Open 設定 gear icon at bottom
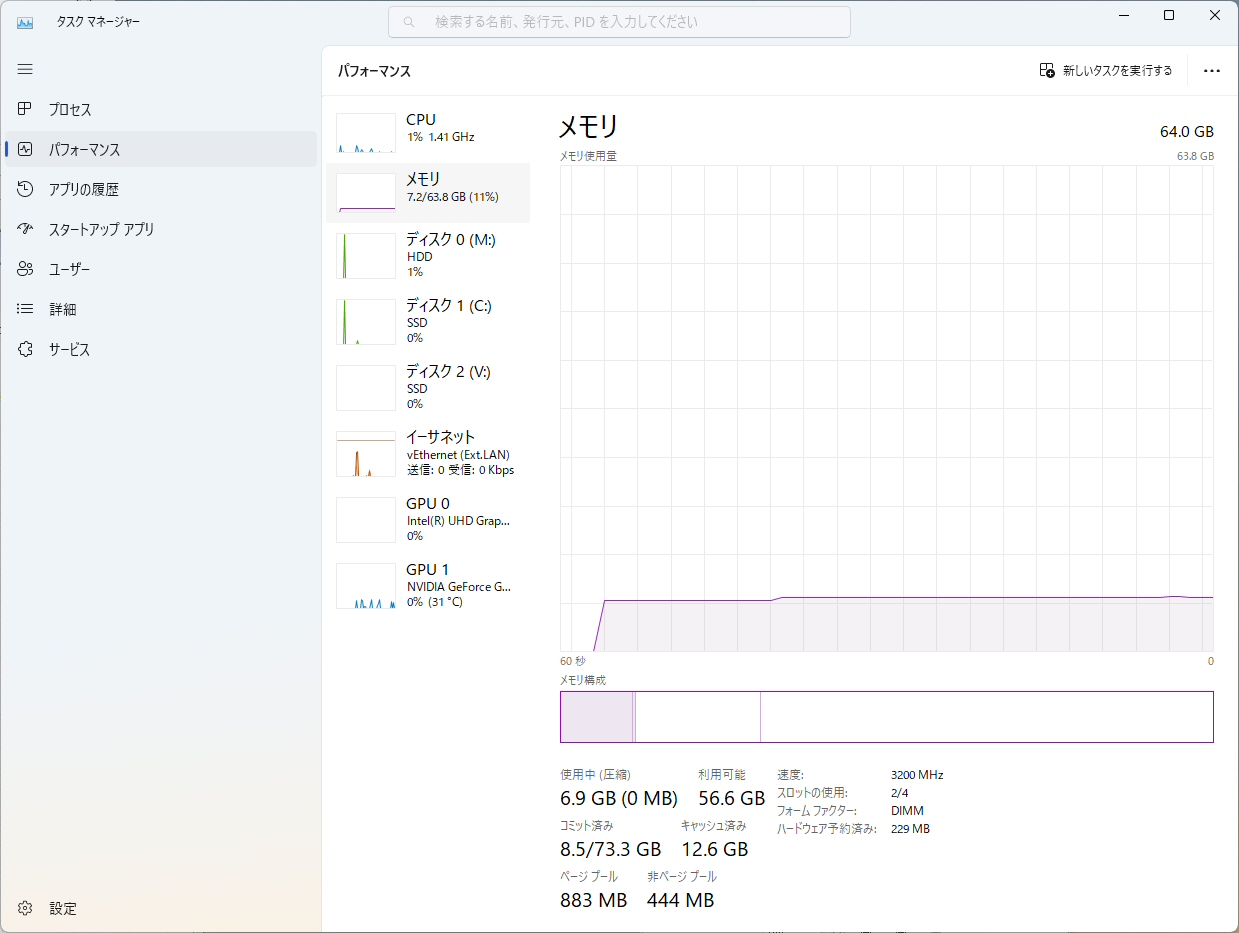This screenshot has width=1239, height=933. click(x=26, y=908)
